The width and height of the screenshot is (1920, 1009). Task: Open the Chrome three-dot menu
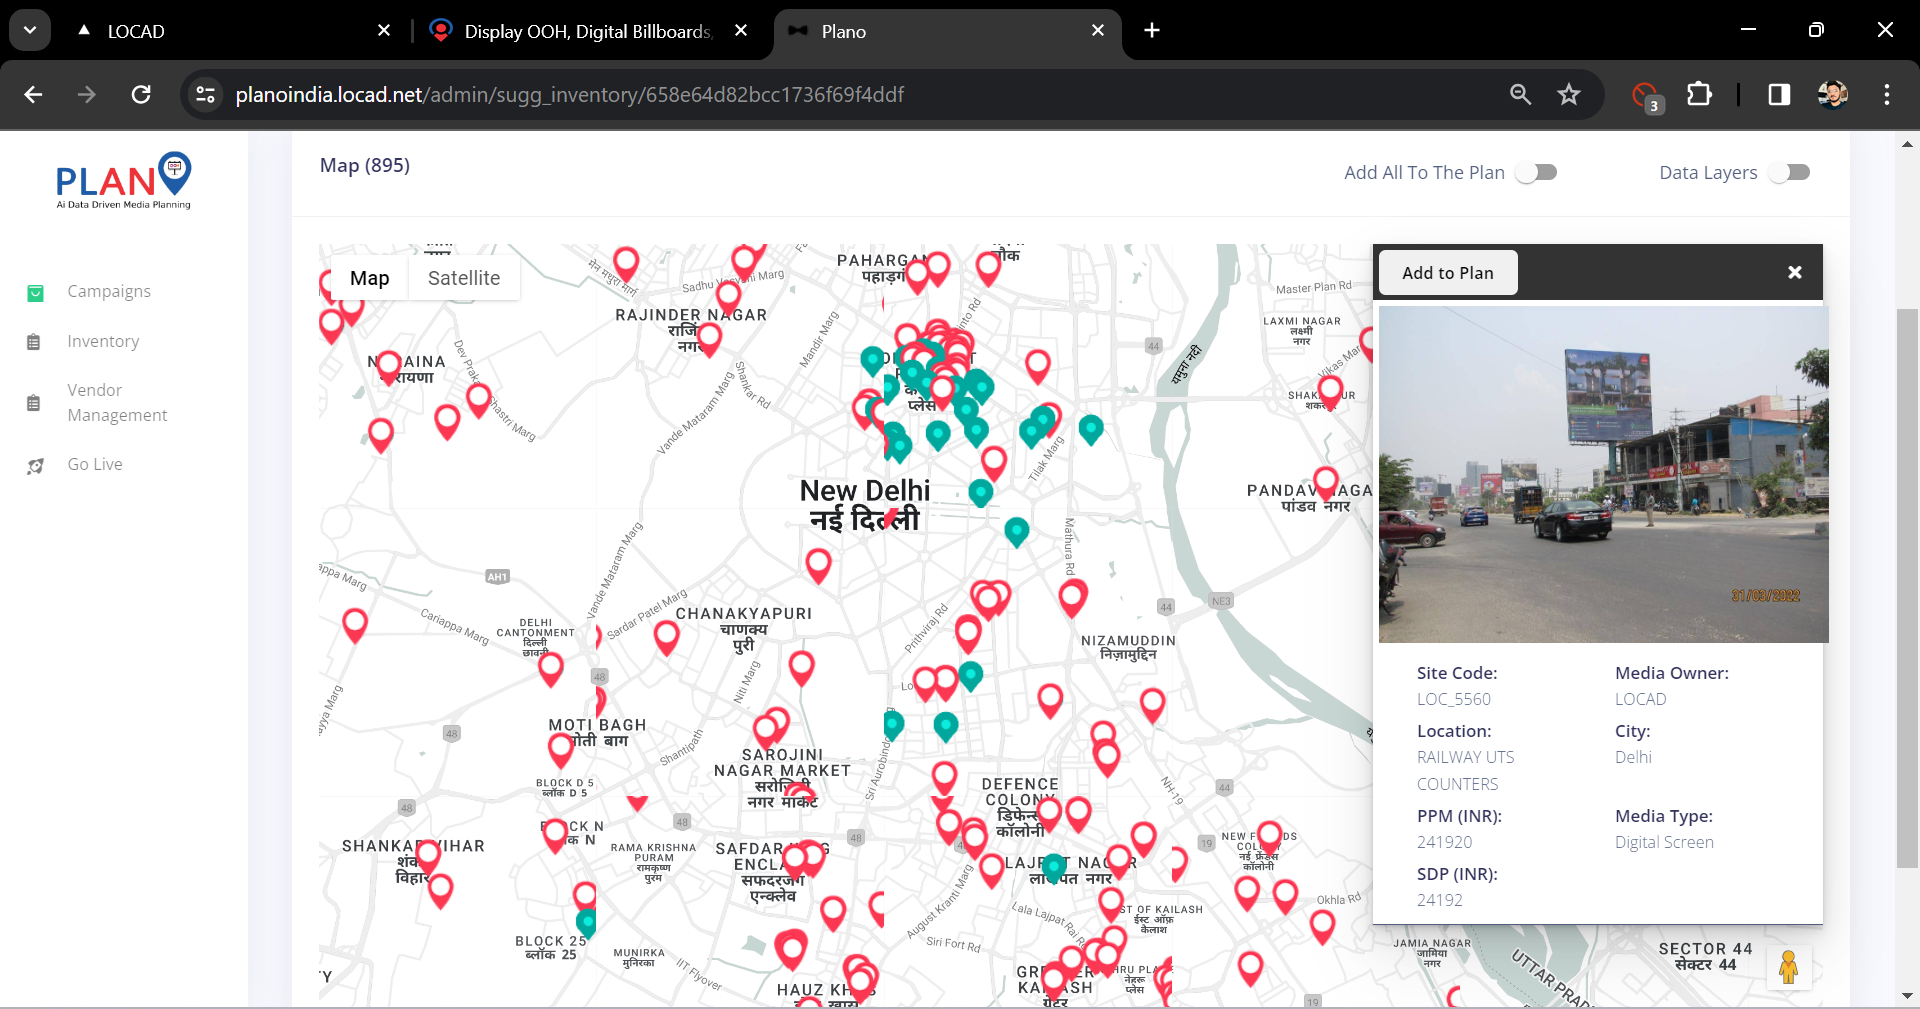1886,94
